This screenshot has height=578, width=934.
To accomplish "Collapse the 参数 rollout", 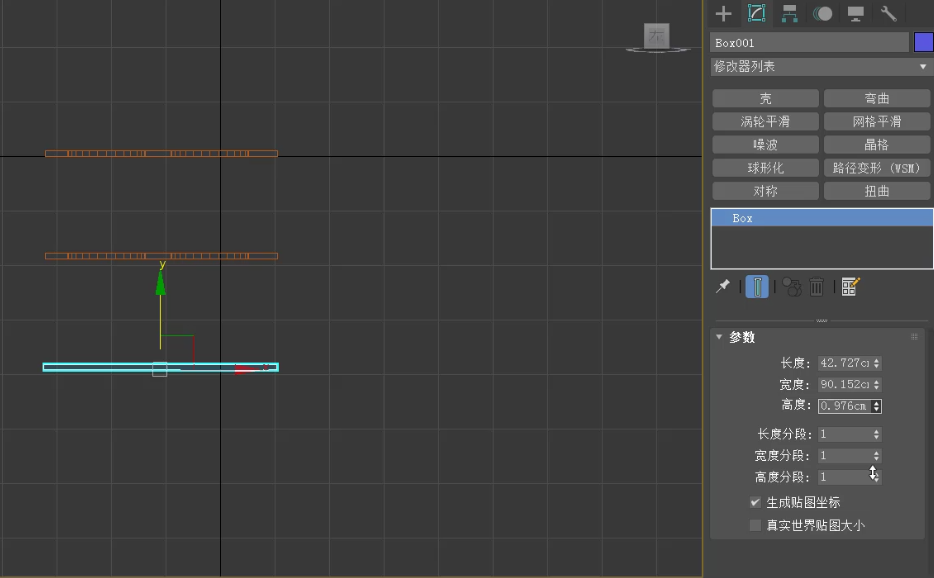I will point(719,337).
